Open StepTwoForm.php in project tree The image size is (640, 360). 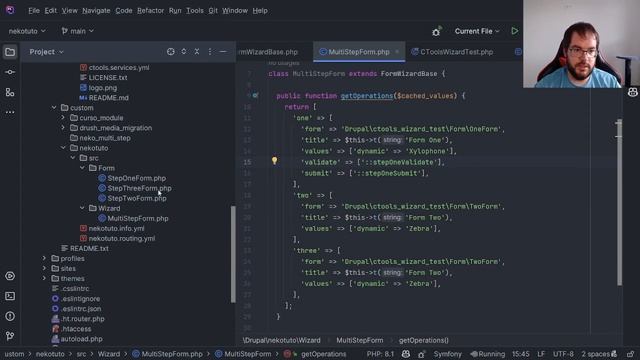point(137,198)
